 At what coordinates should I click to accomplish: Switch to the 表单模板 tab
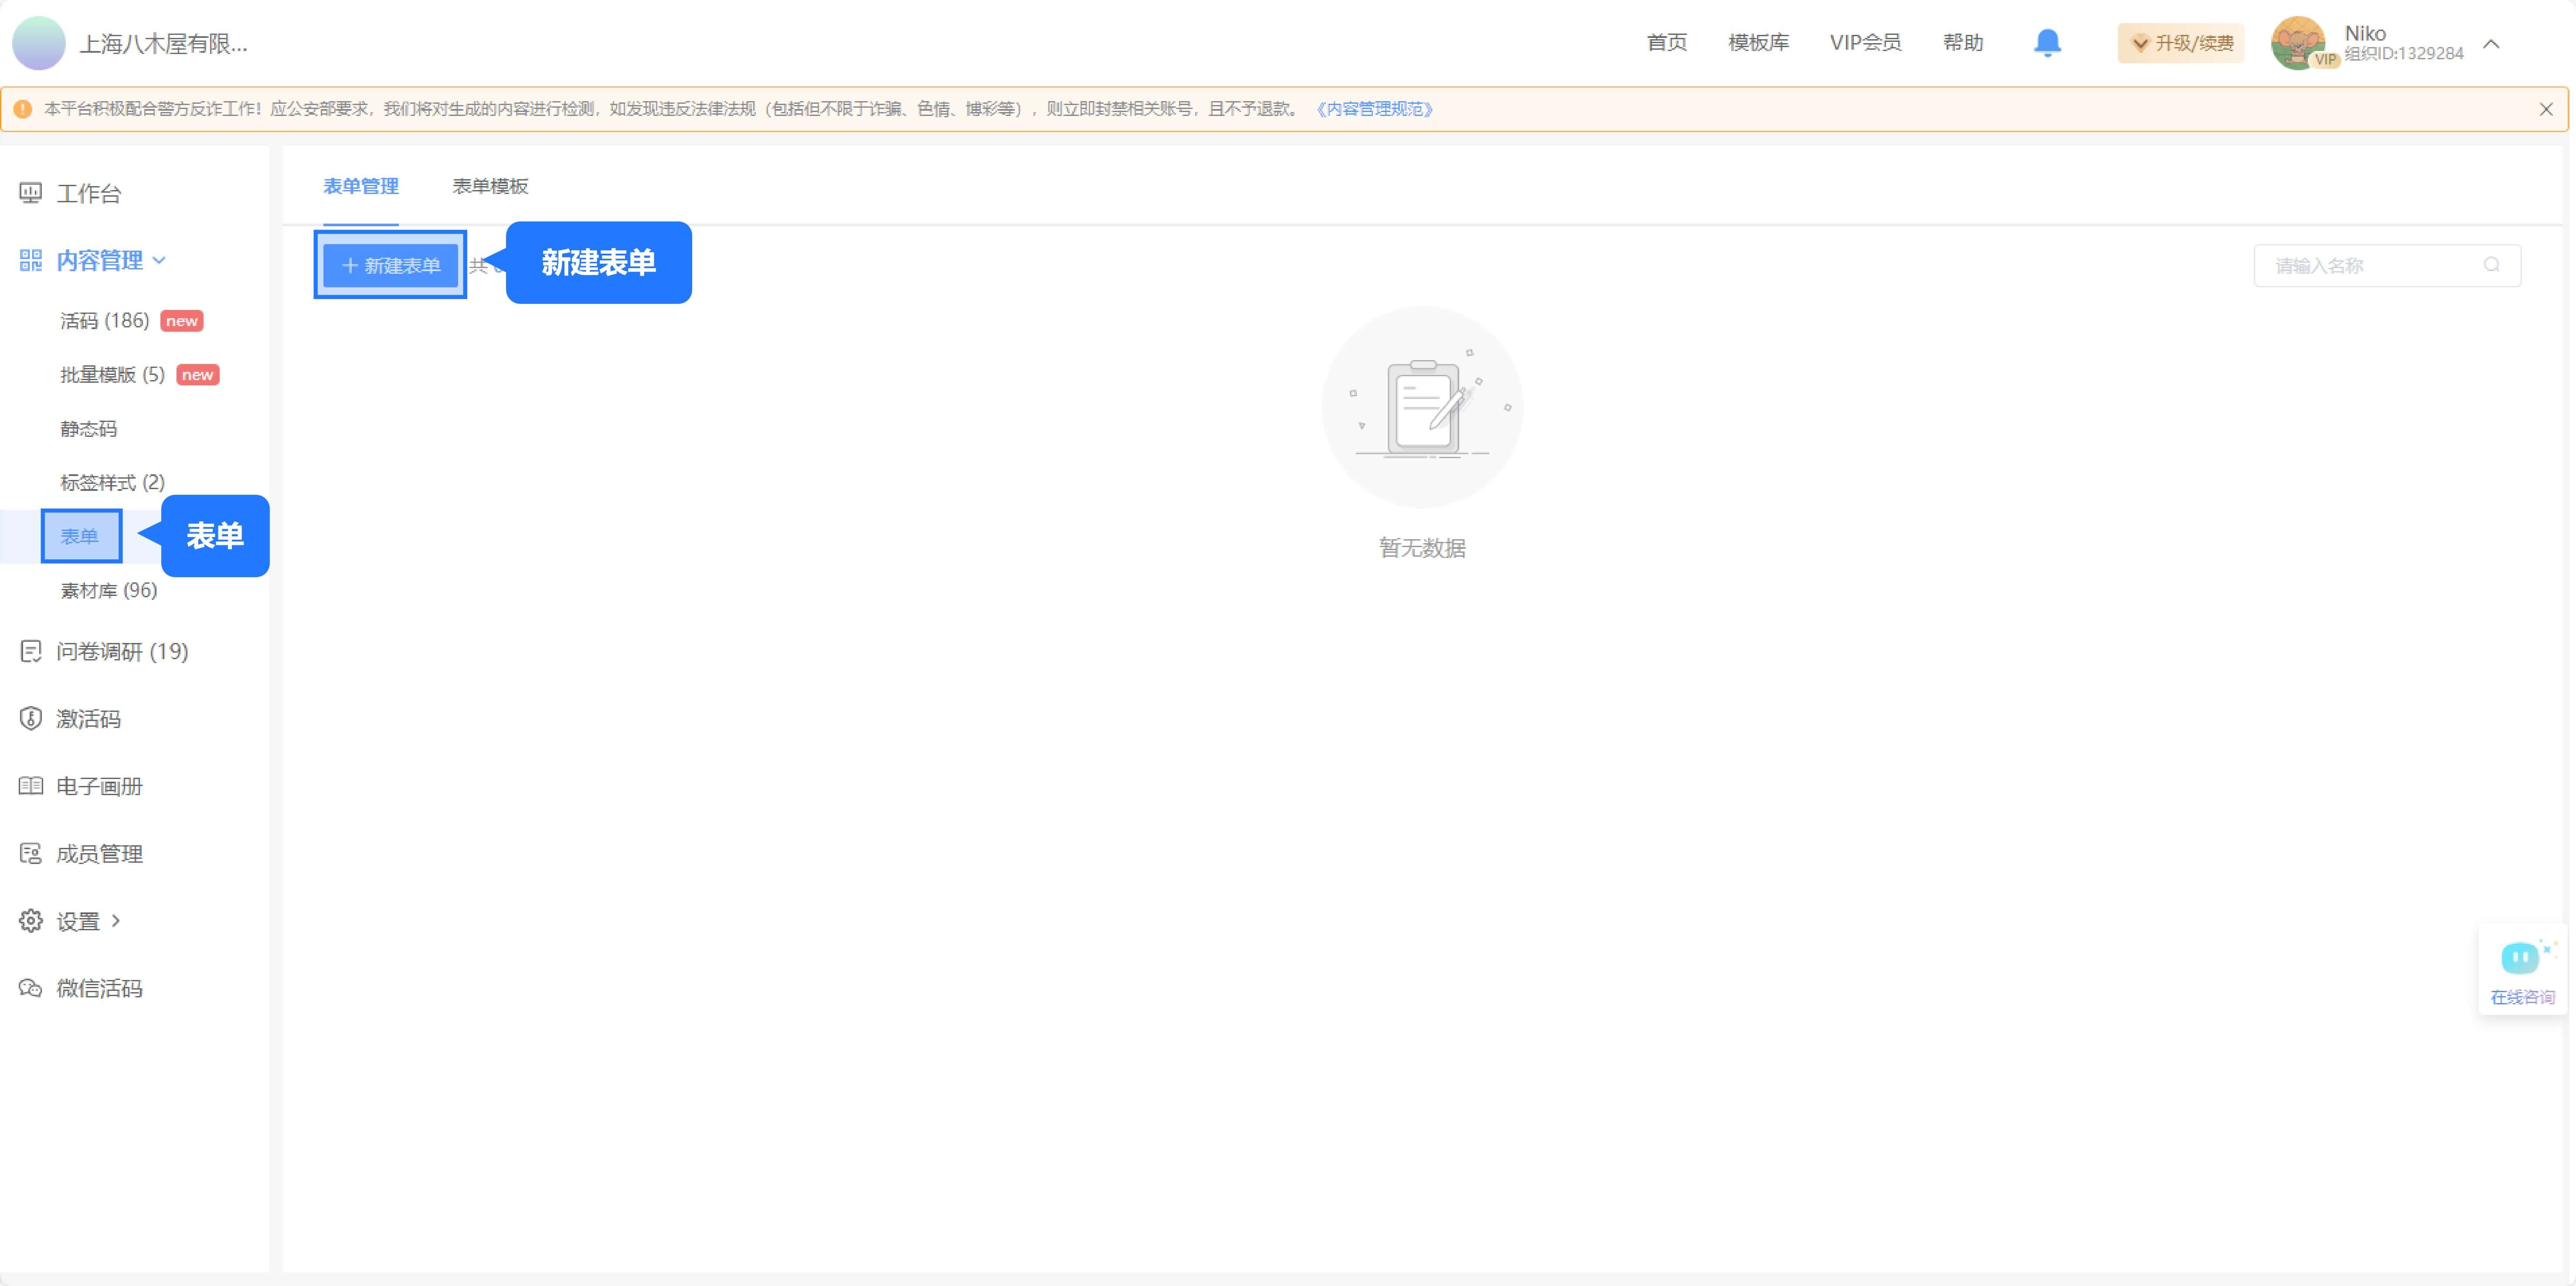(x=490, y=186)
